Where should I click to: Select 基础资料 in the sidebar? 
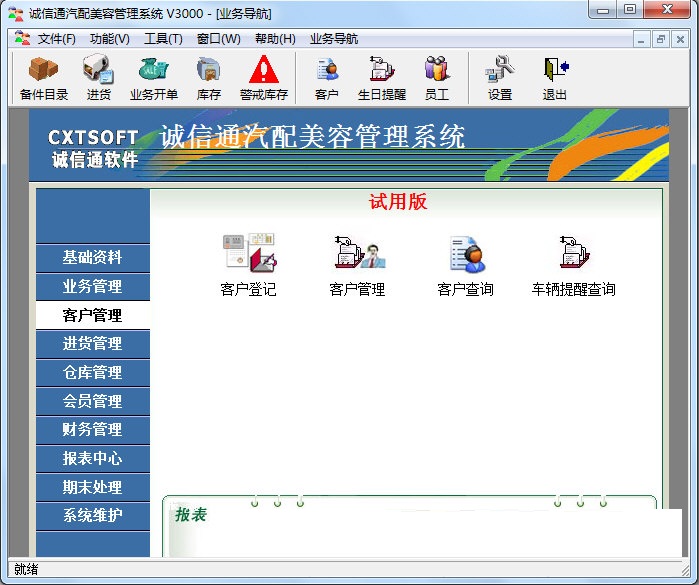pyautogui.click(x=93, y=257)
